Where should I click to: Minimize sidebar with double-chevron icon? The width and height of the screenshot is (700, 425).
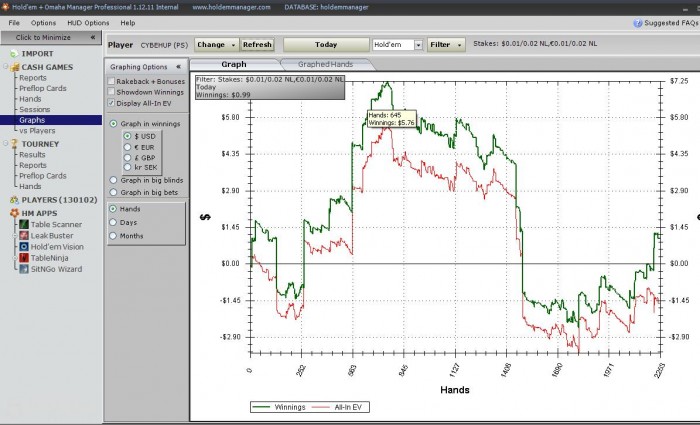point(93,38)
